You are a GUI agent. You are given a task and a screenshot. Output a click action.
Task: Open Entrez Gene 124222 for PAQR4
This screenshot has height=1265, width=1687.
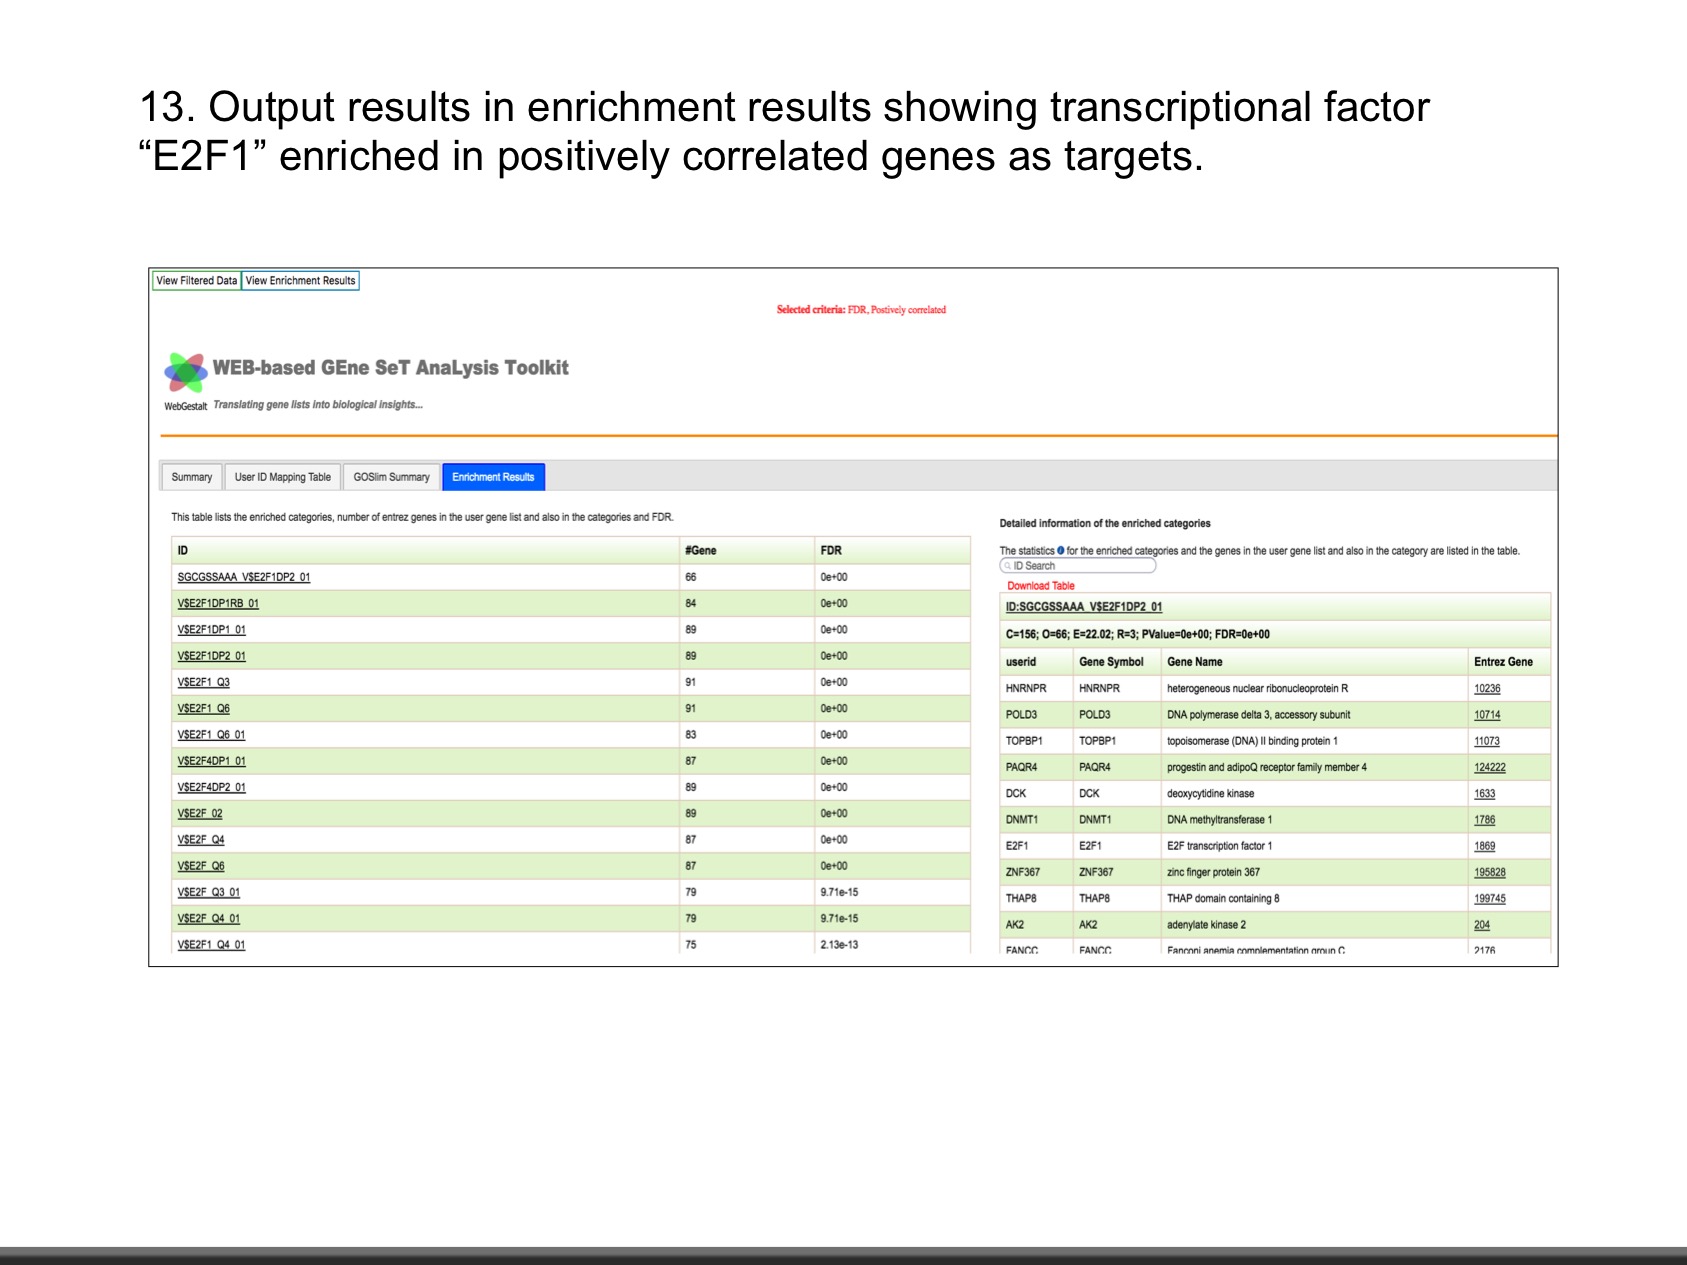coord(1489,767)
